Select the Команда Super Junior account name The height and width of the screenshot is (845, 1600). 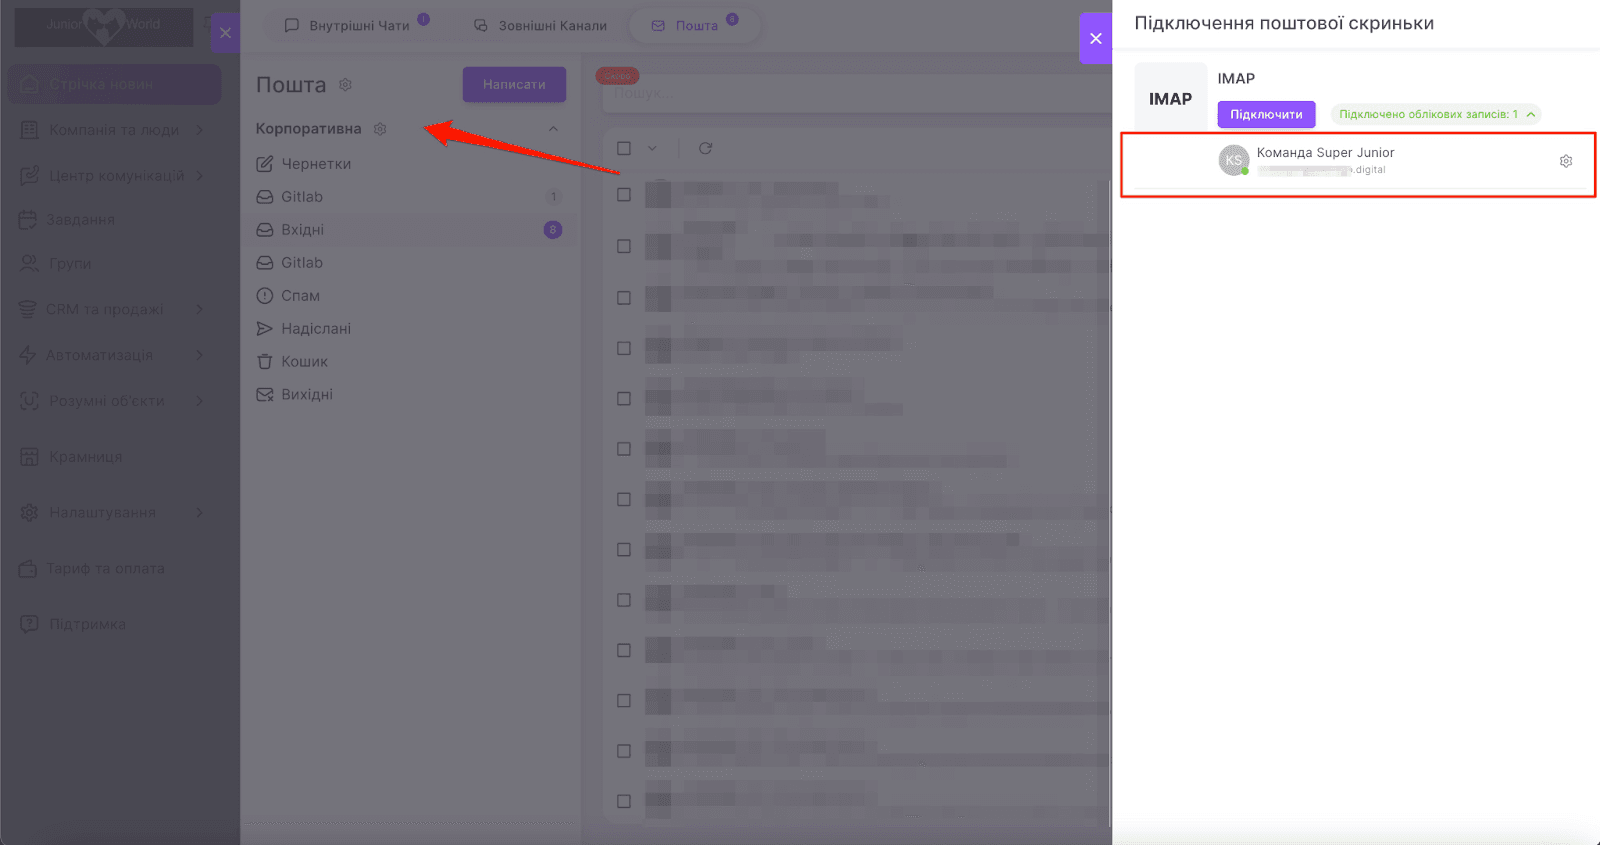[1325, 153]
